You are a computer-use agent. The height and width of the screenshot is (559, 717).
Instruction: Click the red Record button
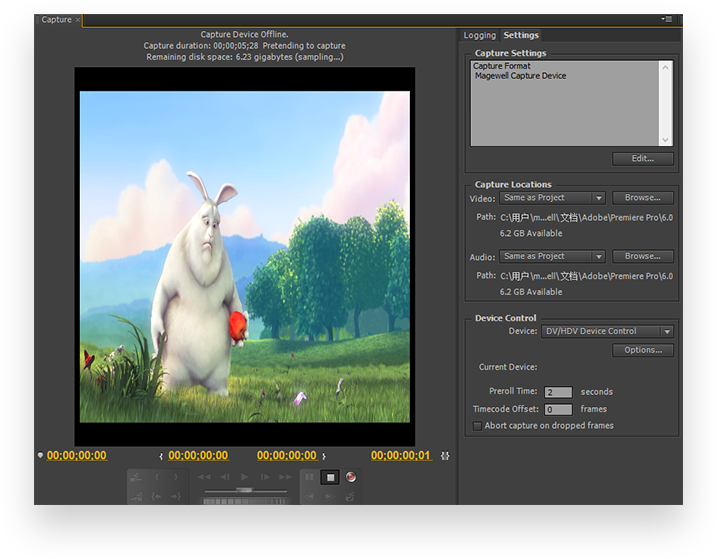coord(351,477)
